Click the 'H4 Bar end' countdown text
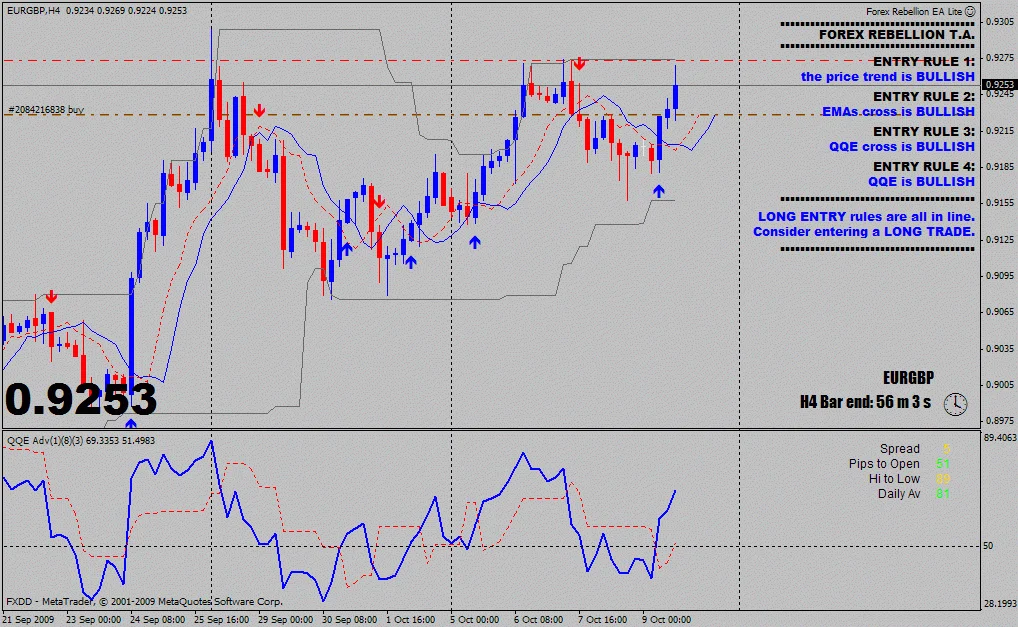This screenshot has width=1018, height=627. (x=865, y=402)
